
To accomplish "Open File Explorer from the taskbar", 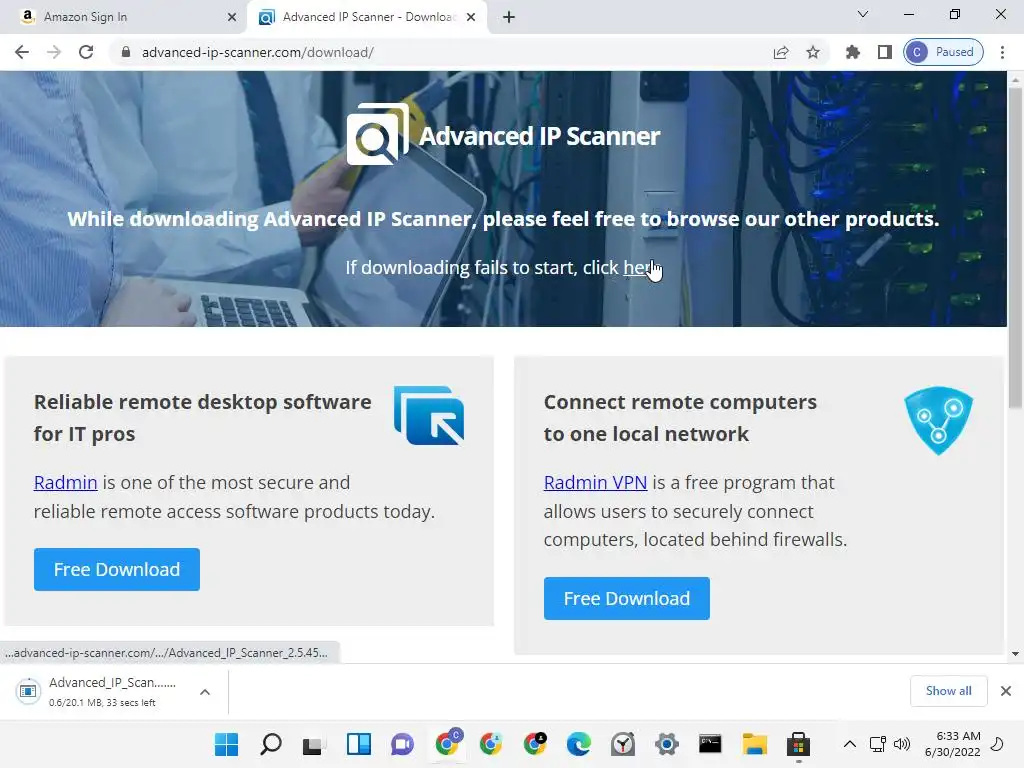I will [754, 744].
